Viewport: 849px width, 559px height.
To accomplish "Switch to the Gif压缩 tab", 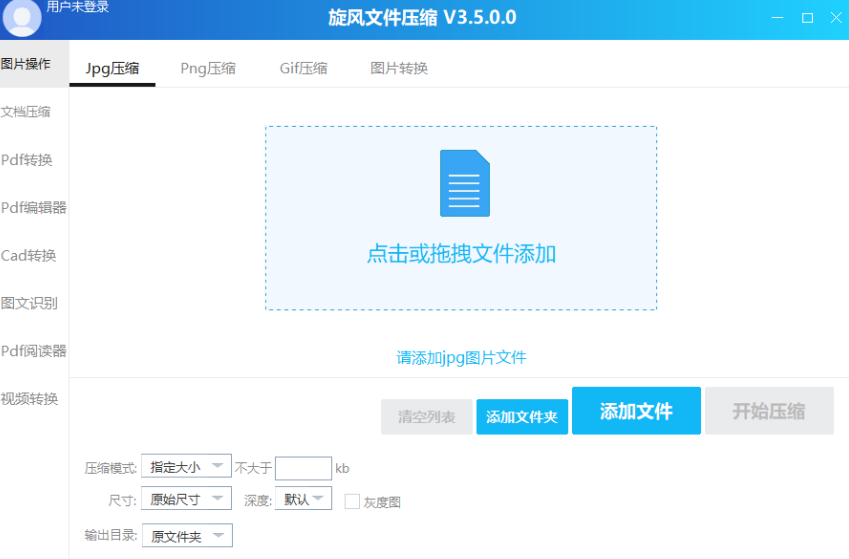I will tap(303, 69).
